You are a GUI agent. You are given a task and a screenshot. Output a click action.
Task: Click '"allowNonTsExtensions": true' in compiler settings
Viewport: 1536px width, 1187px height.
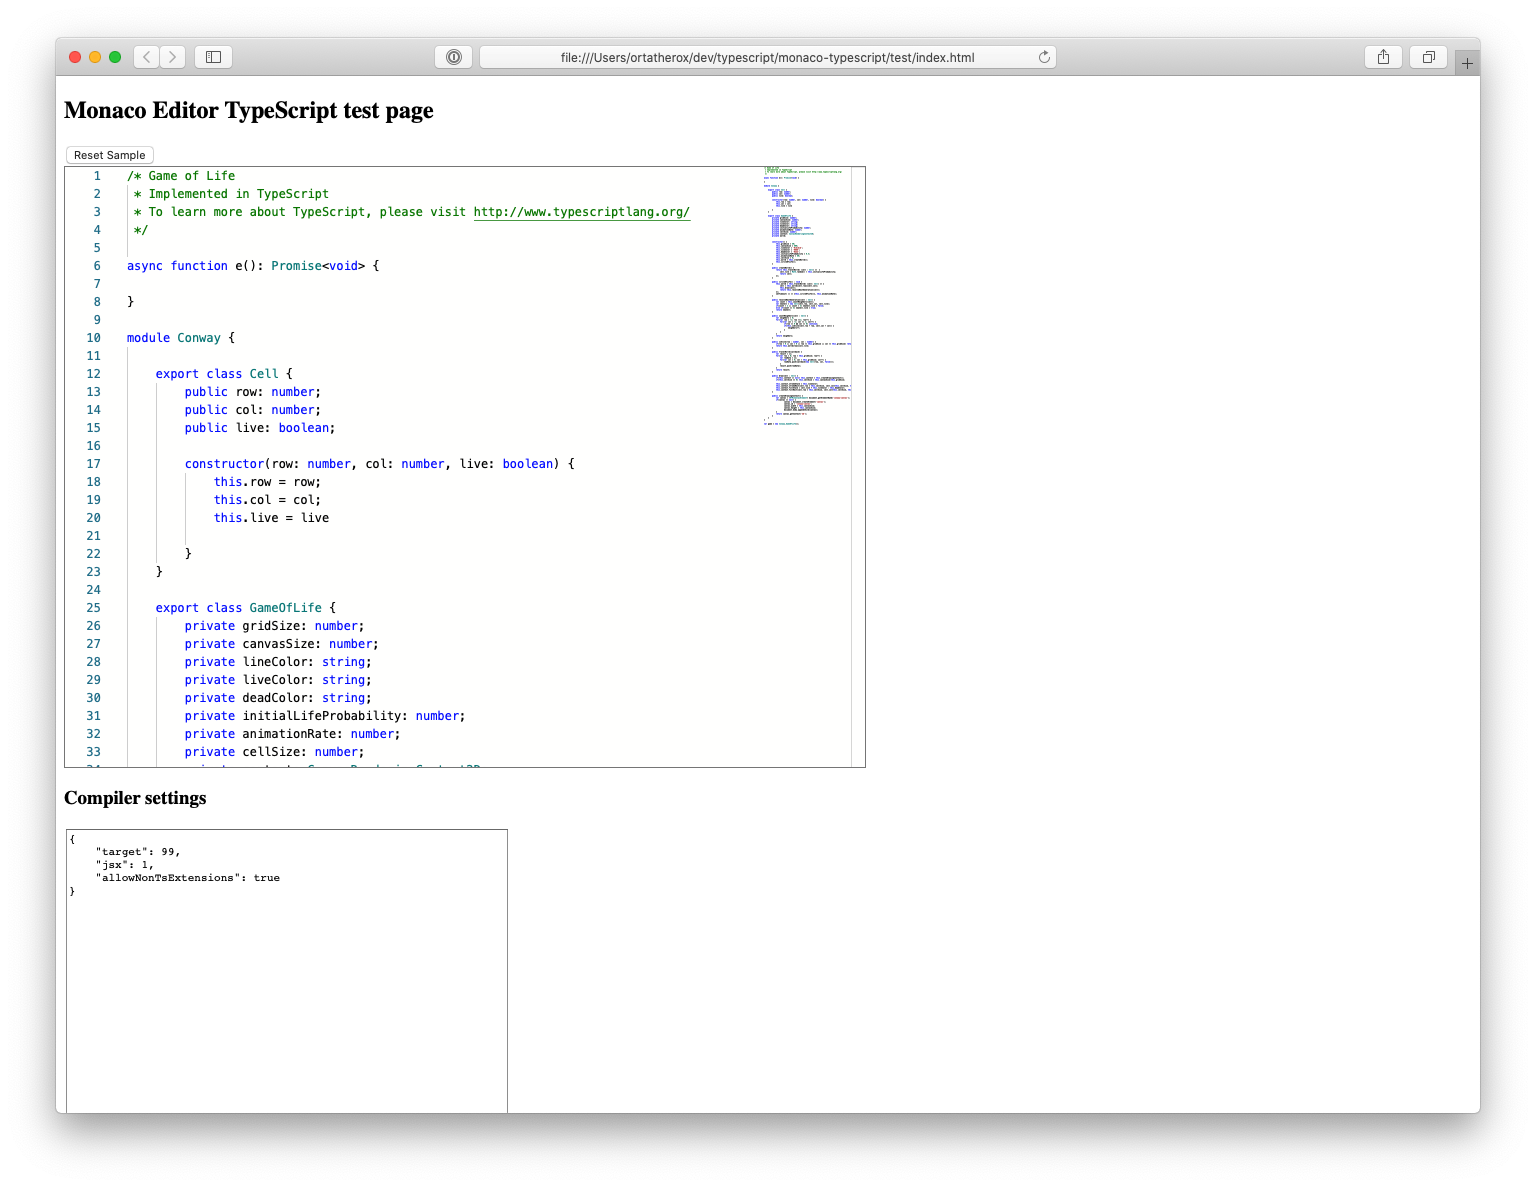[188, 878]
